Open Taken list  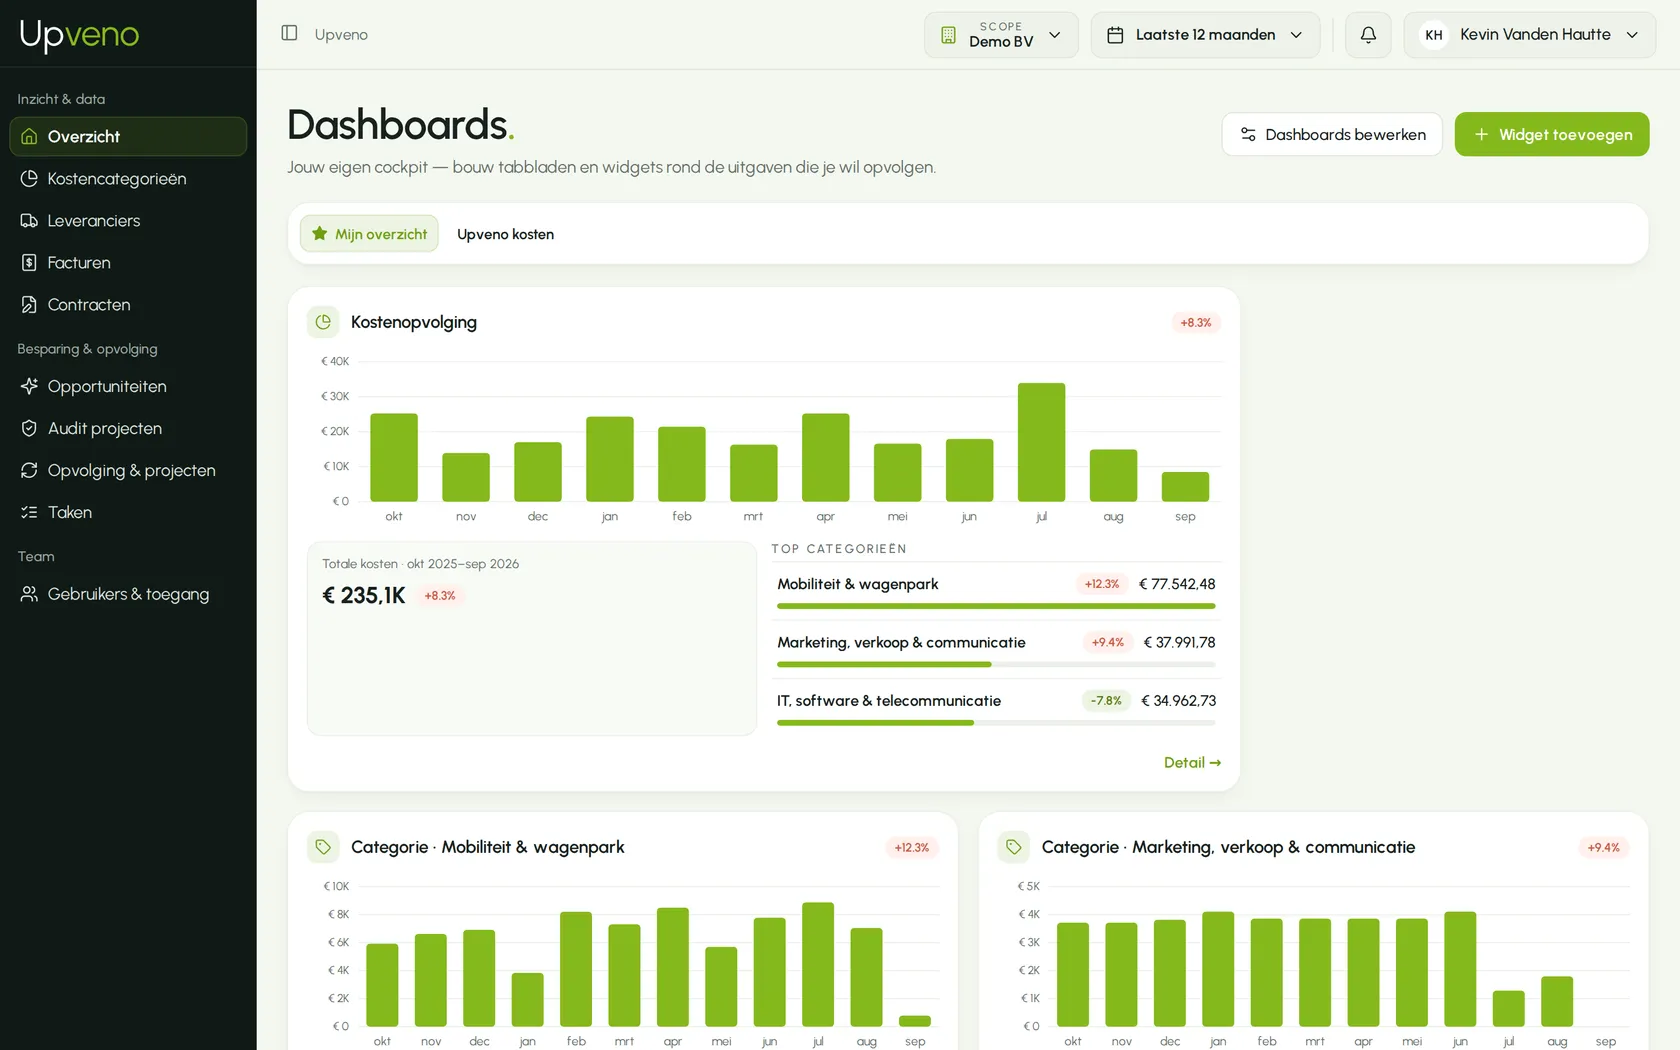[x=128, y=513]
